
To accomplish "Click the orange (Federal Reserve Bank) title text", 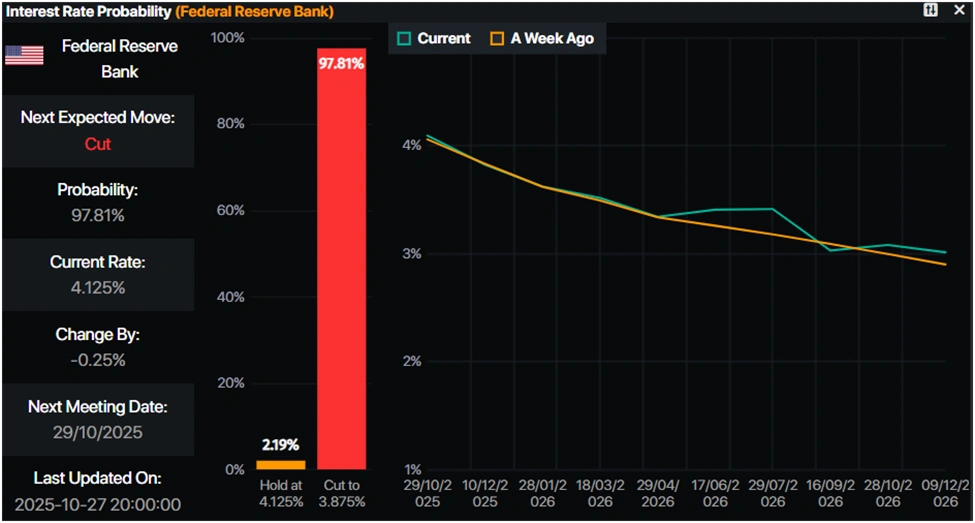I will click(x=254, y=11).
